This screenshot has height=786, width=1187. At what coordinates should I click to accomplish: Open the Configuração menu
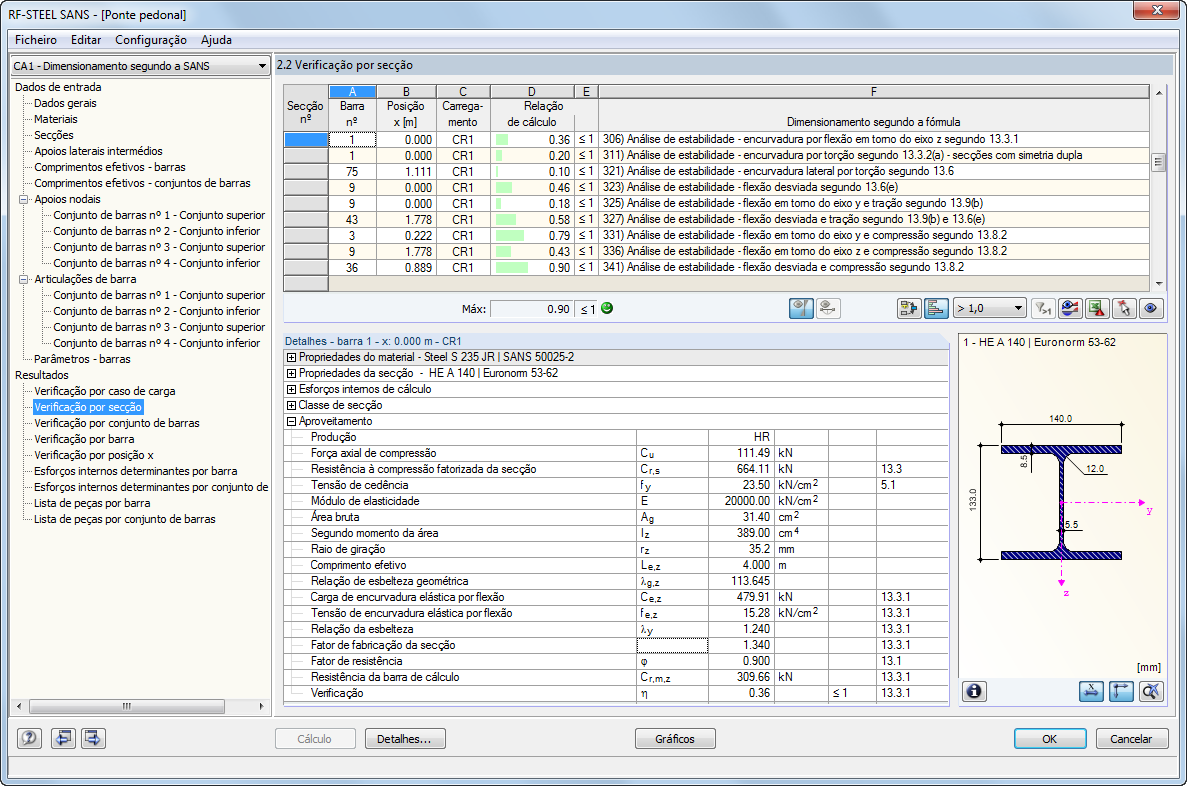[151, 40]
